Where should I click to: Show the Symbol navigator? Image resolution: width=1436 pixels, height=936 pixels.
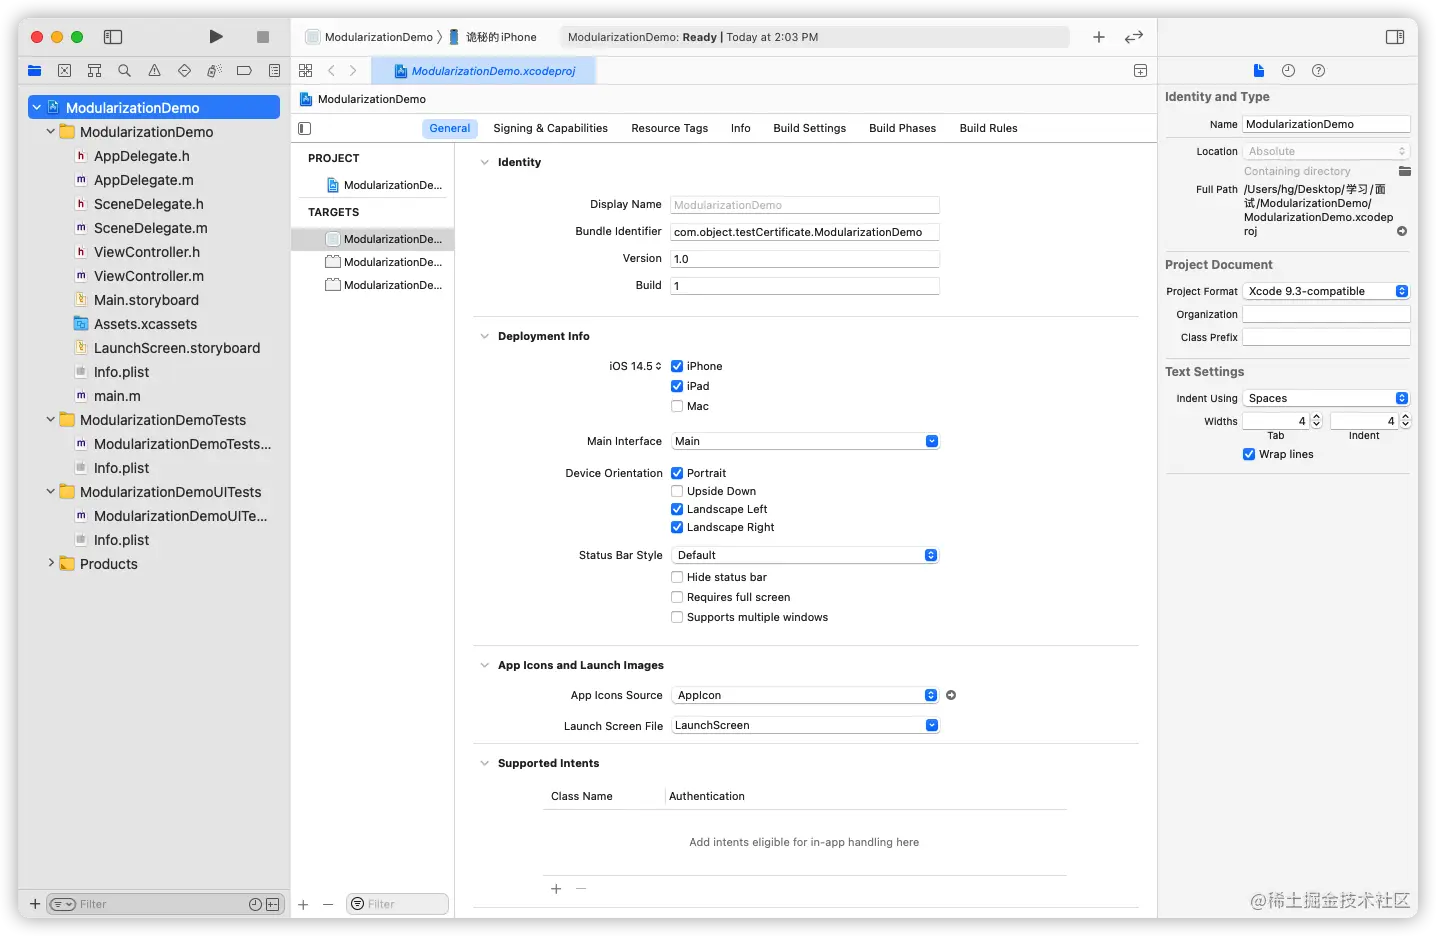point(95,71)
